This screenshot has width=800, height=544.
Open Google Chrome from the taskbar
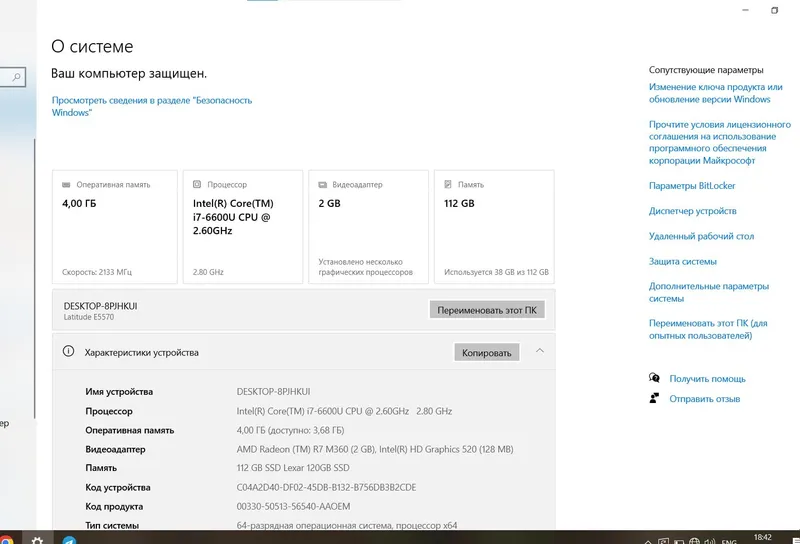tap(6, 540)
